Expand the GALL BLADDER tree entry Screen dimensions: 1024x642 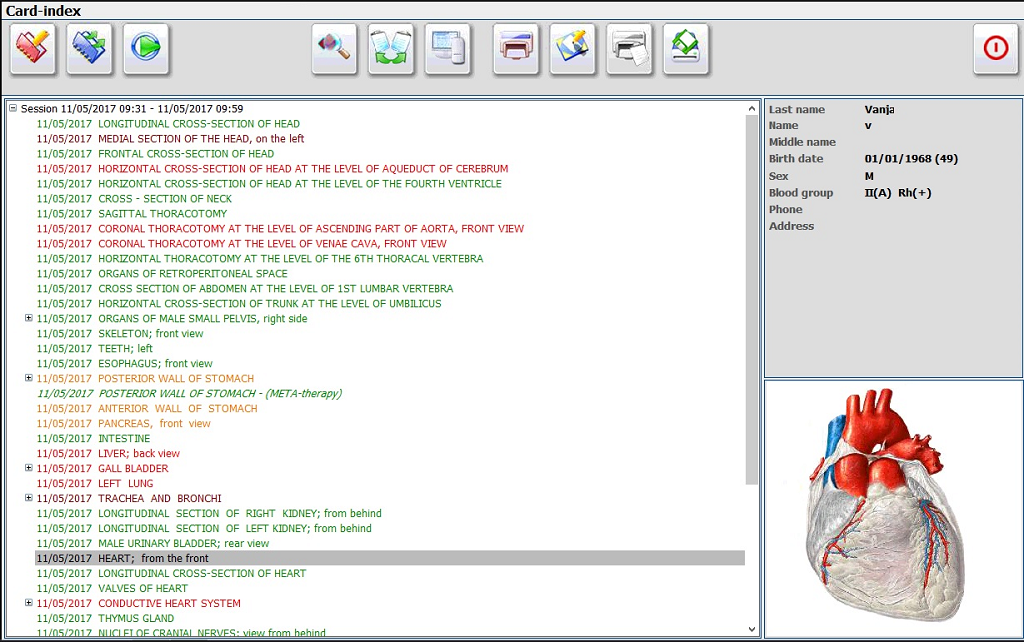click(29, 468)
